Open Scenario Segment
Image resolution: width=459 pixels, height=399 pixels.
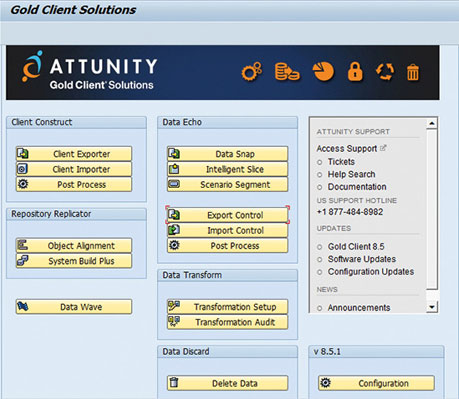coord(227,184)
